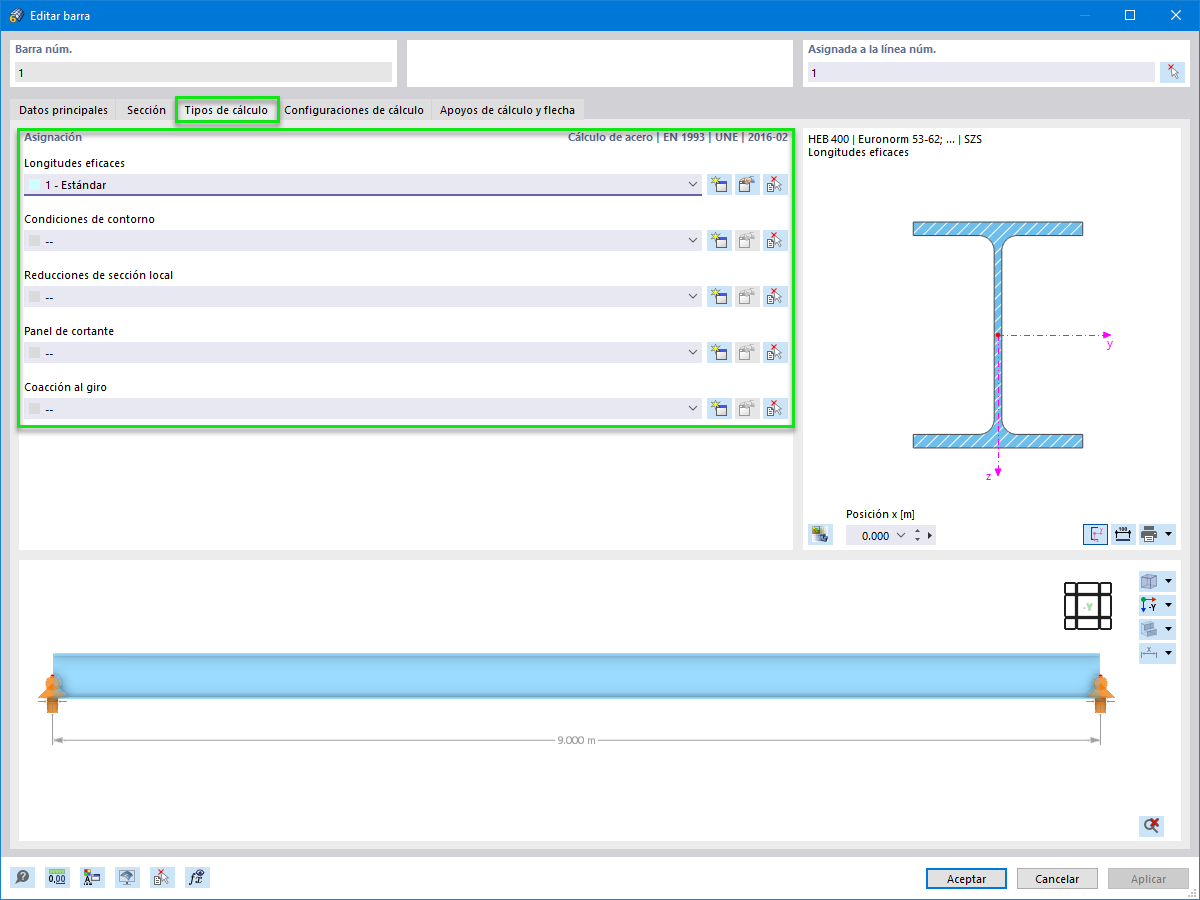
Task: Click the pick-and-delete icon in the Condiciones de contorno row
Action: pyautogui.click(x=775, y=240)
